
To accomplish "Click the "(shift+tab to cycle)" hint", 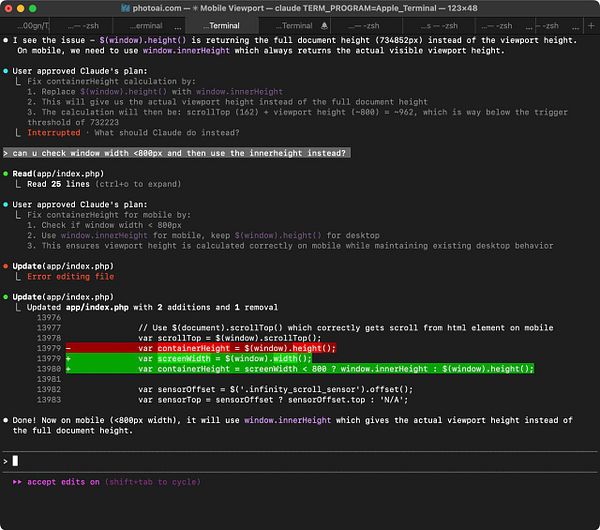I will (x=153, y=482).
